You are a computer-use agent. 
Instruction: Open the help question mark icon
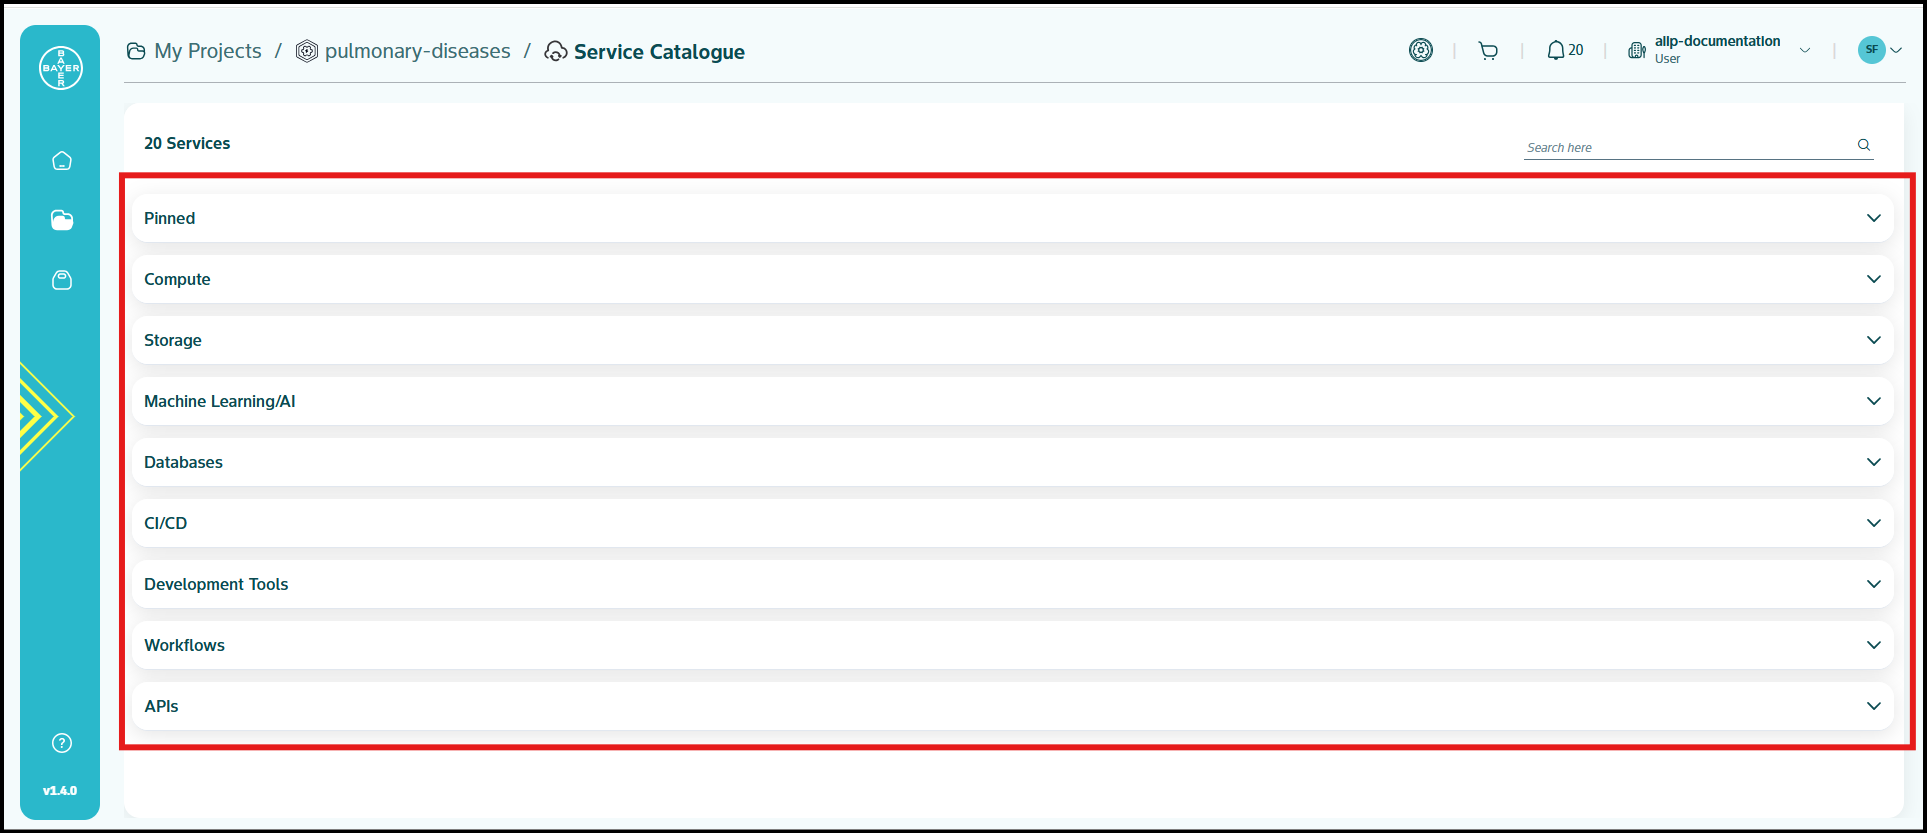pyautogui.click(x=62, y=743)
